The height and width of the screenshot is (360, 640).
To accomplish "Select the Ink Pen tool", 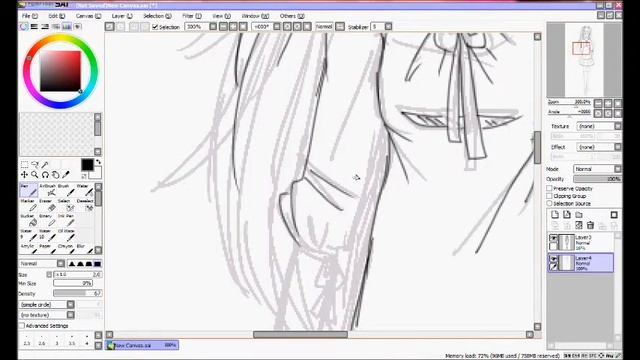I will (66, 220).
